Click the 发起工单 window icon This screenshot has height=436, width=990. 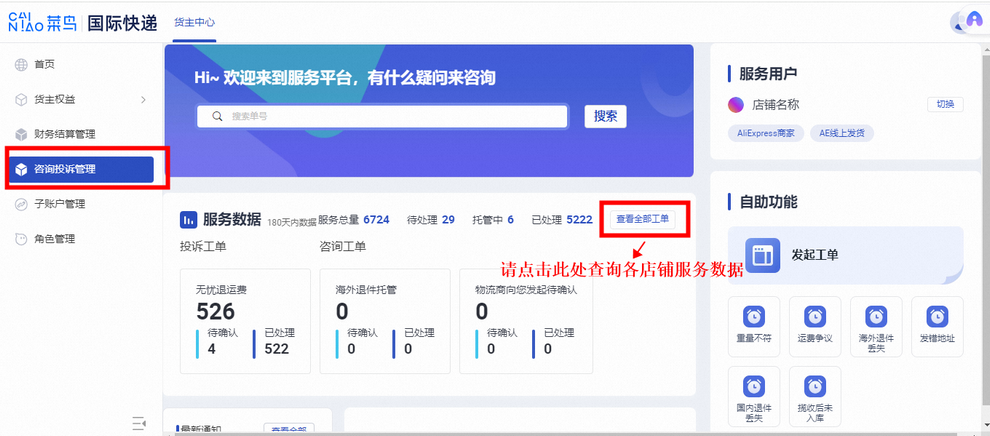click(764, 254)
